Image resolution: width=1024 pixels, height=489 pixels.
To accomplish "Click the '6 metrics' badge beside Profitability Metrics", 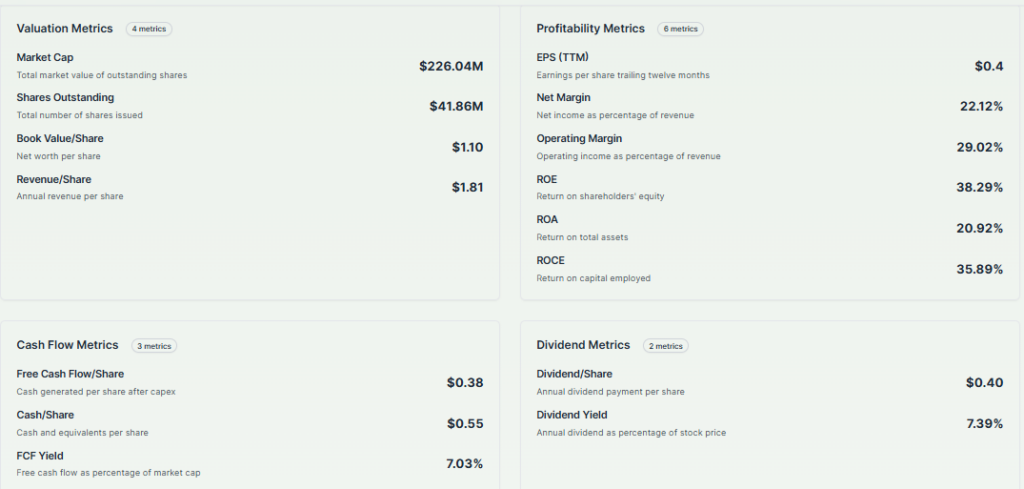I will (680, 29).
